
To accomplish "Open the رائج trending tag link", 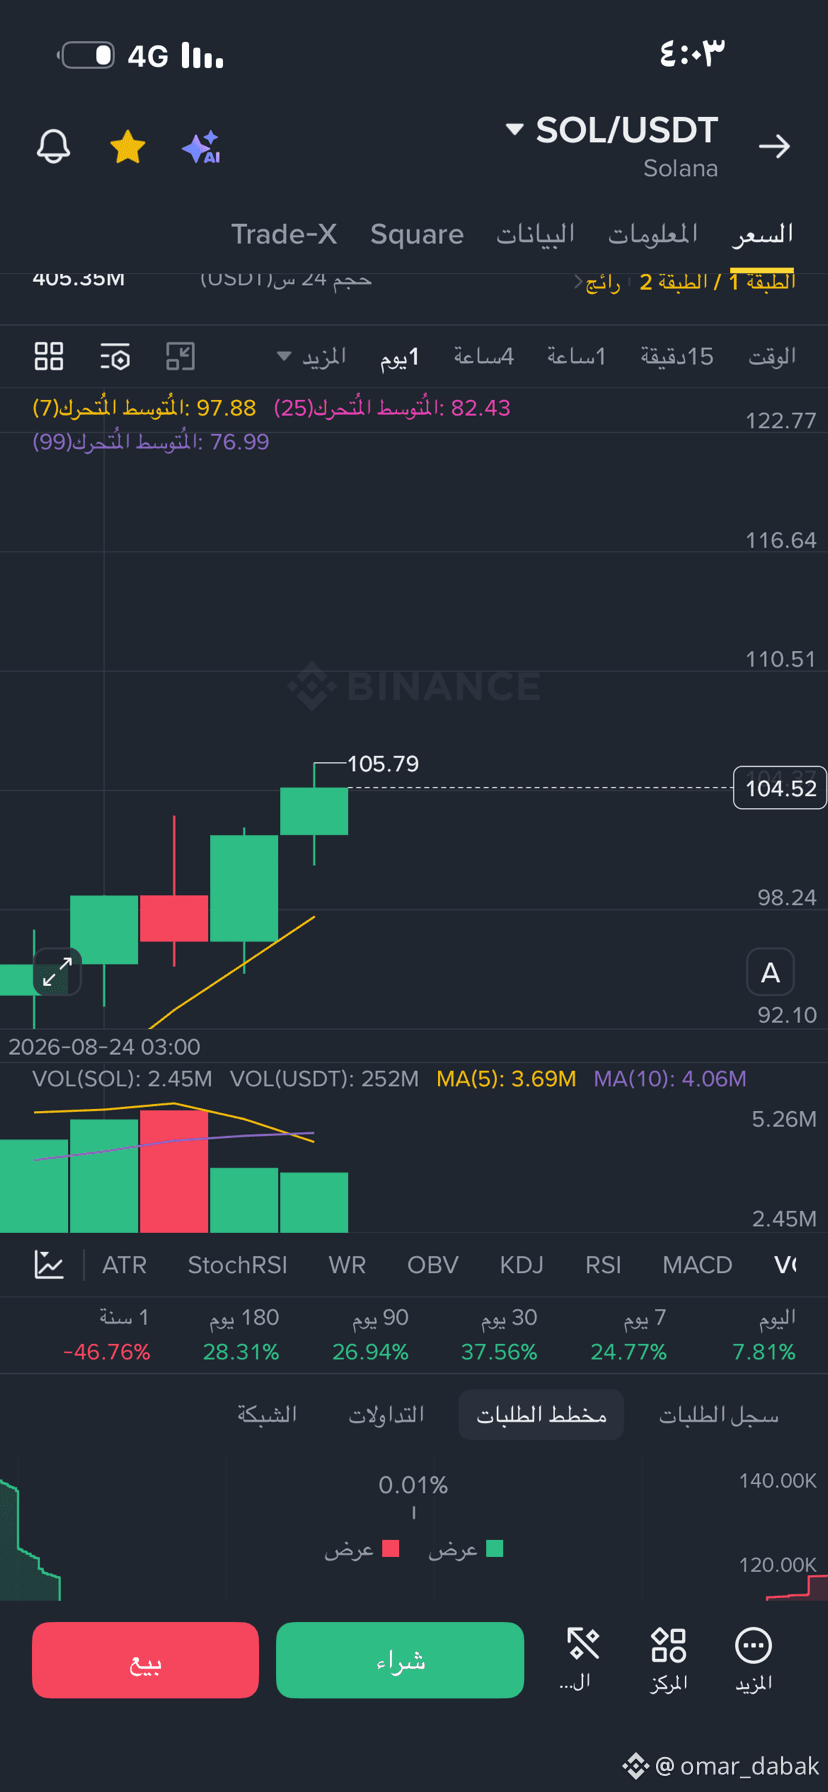I will pyautogui.click(x=598, y=283).
